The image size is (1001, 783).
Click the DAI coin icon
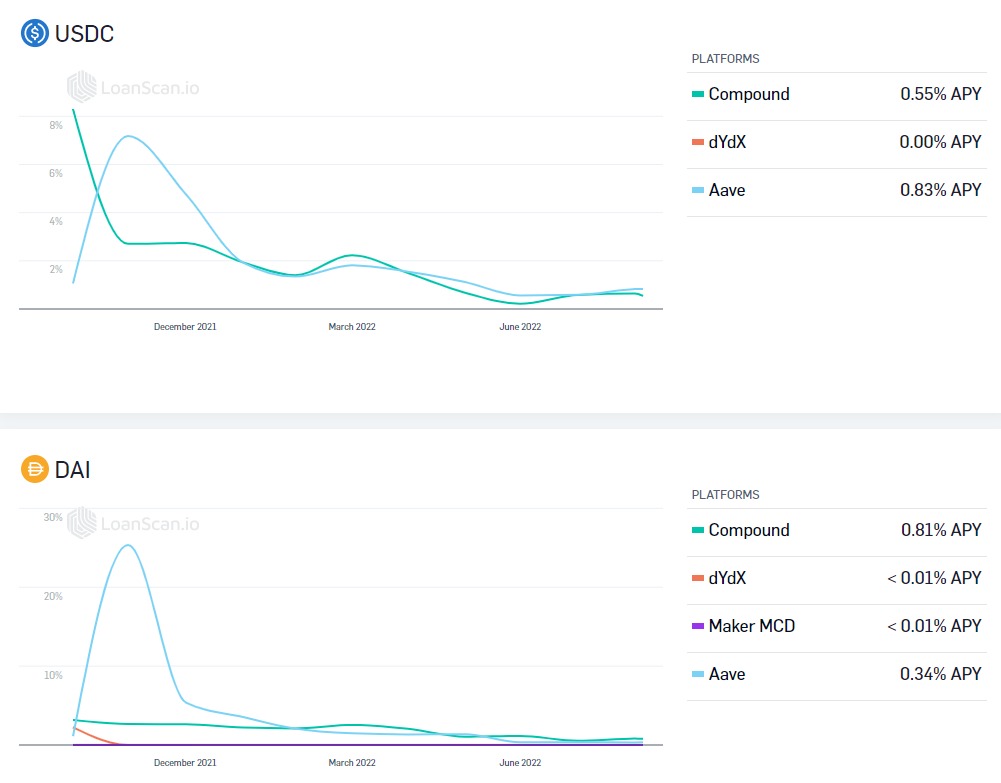click(x=35, y=469)
